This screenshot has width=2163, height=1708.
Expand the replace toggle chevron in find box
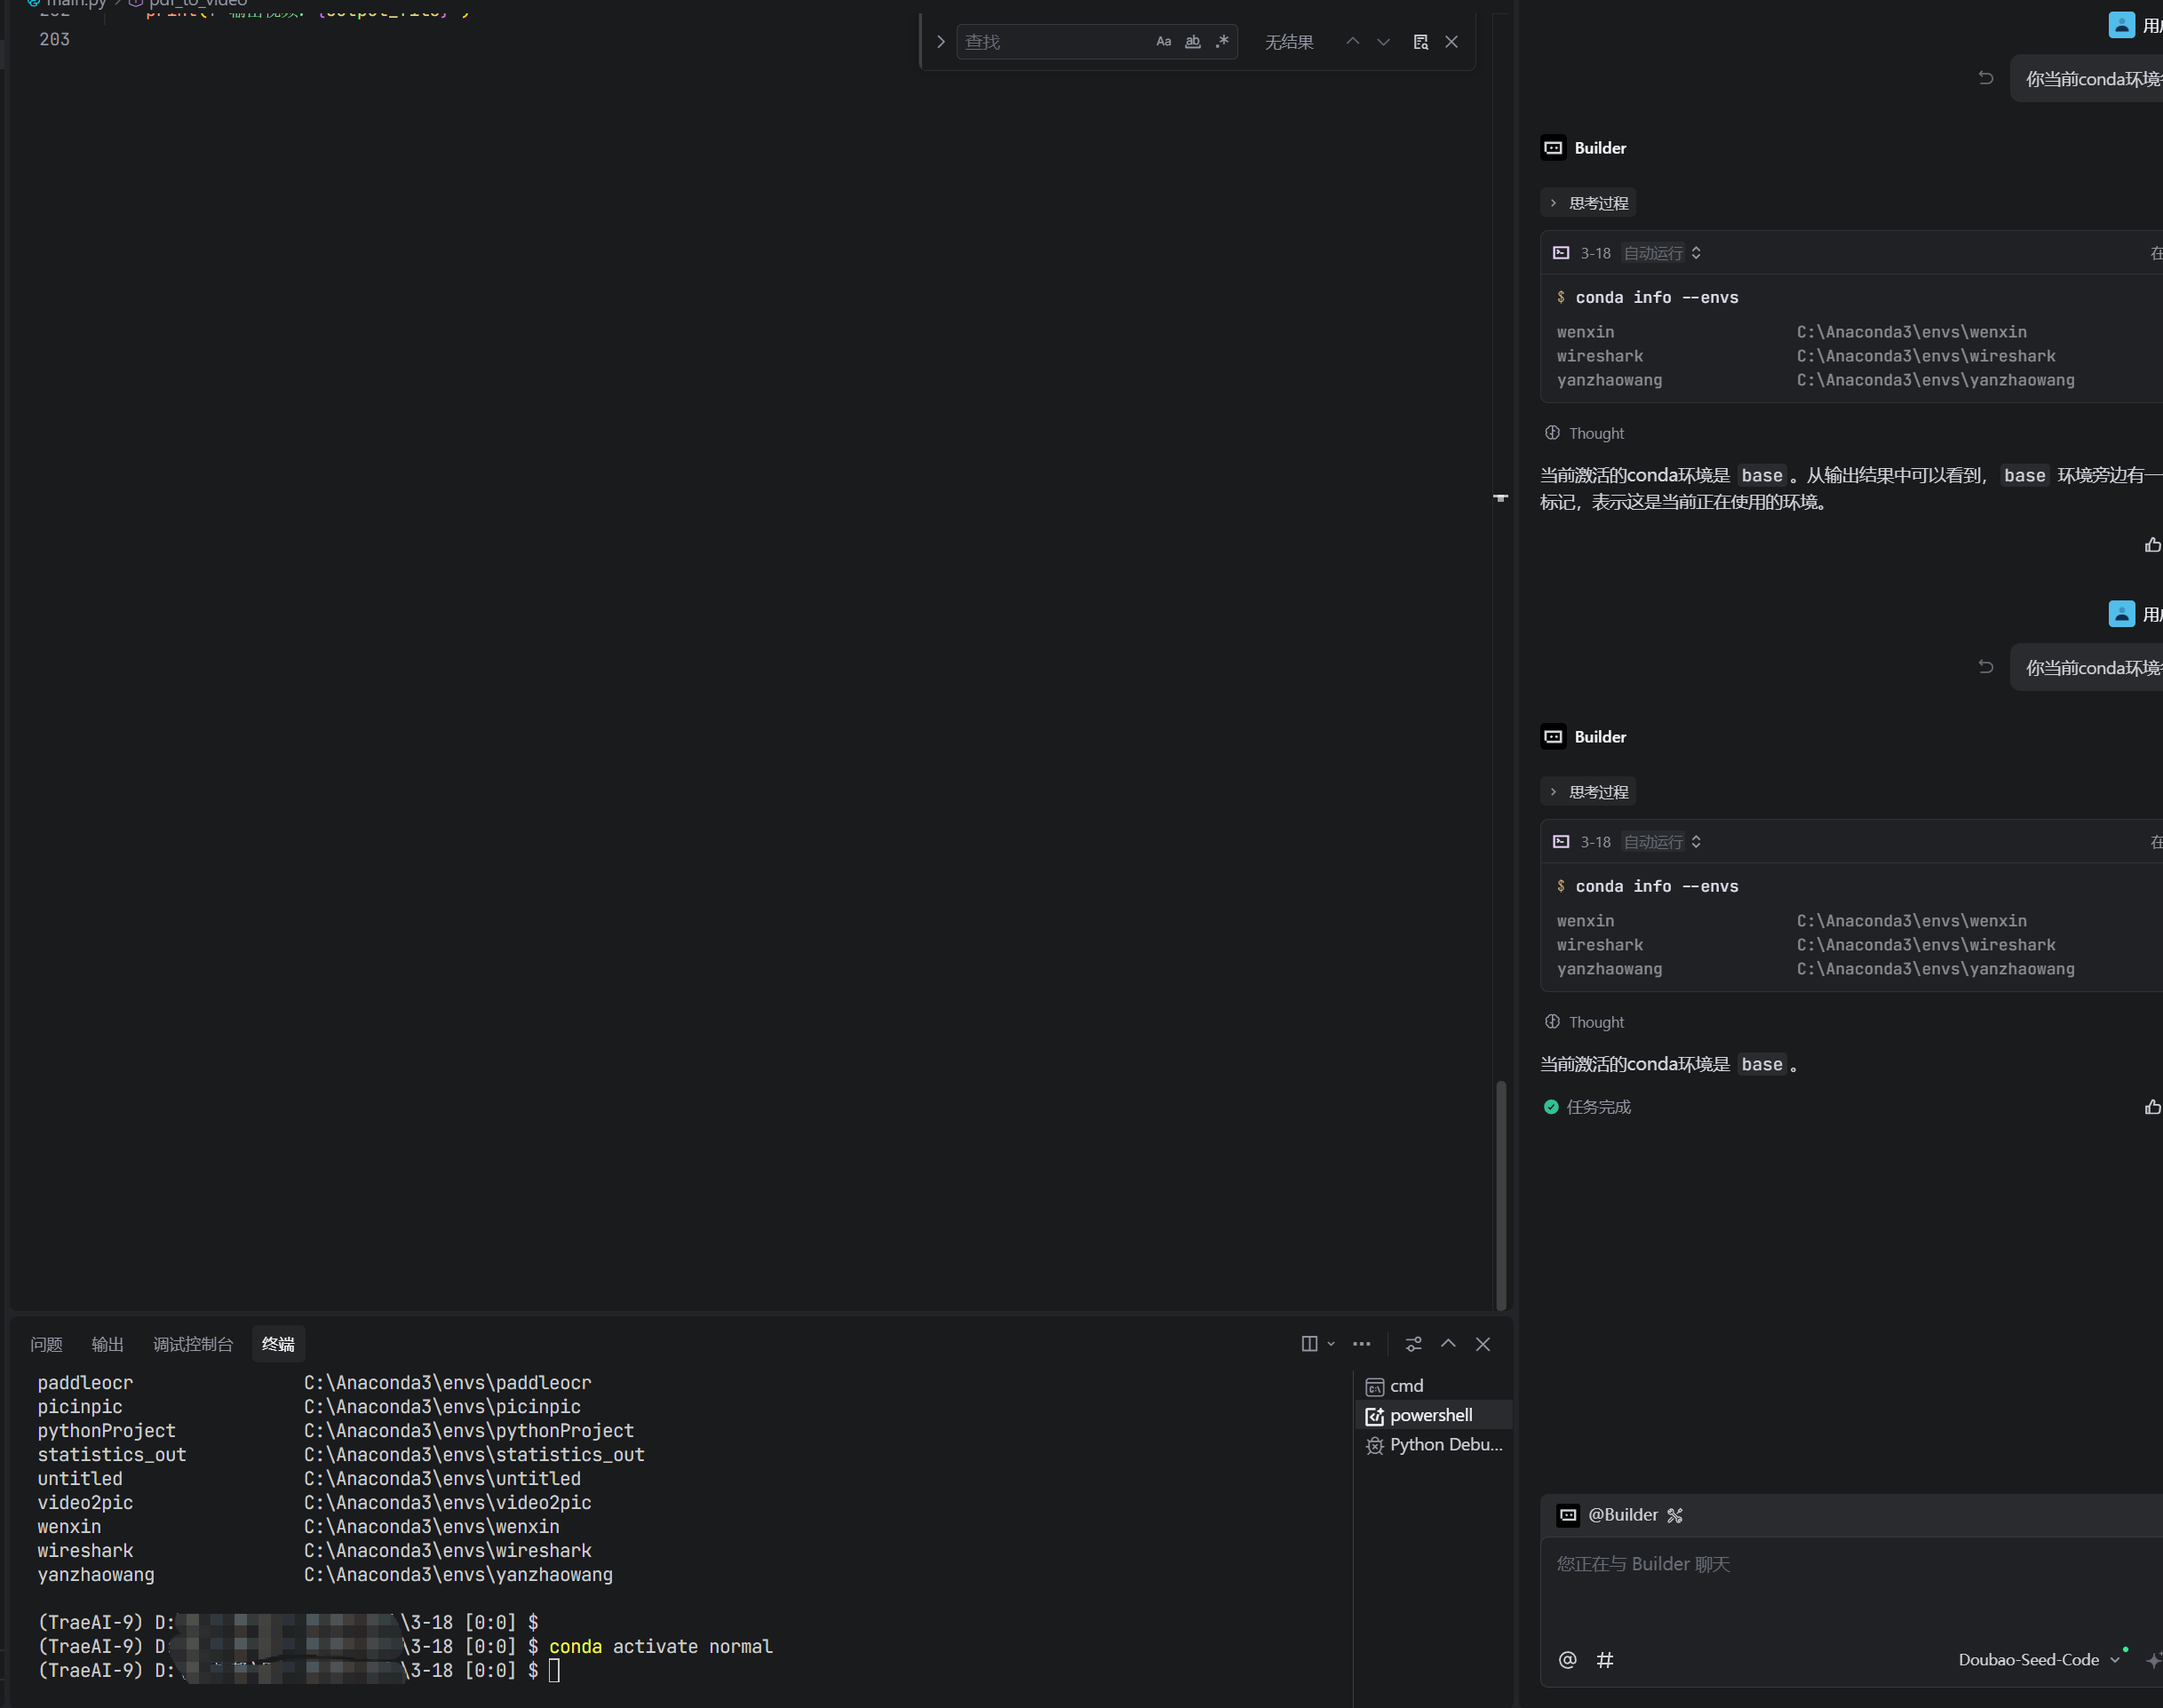tap(940, 42)
